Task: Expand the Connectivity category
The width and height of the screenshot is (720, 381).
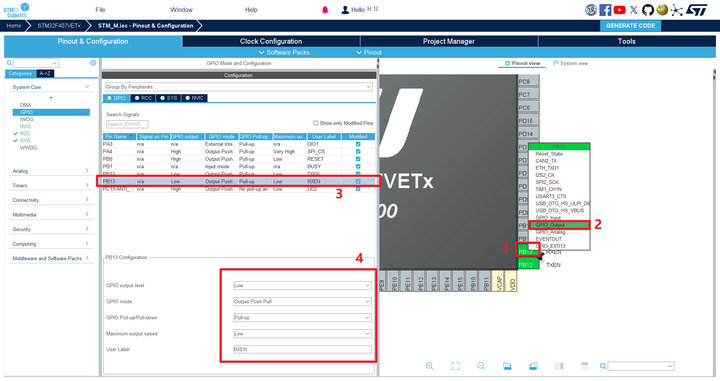Action: click(x=51, y=200)
